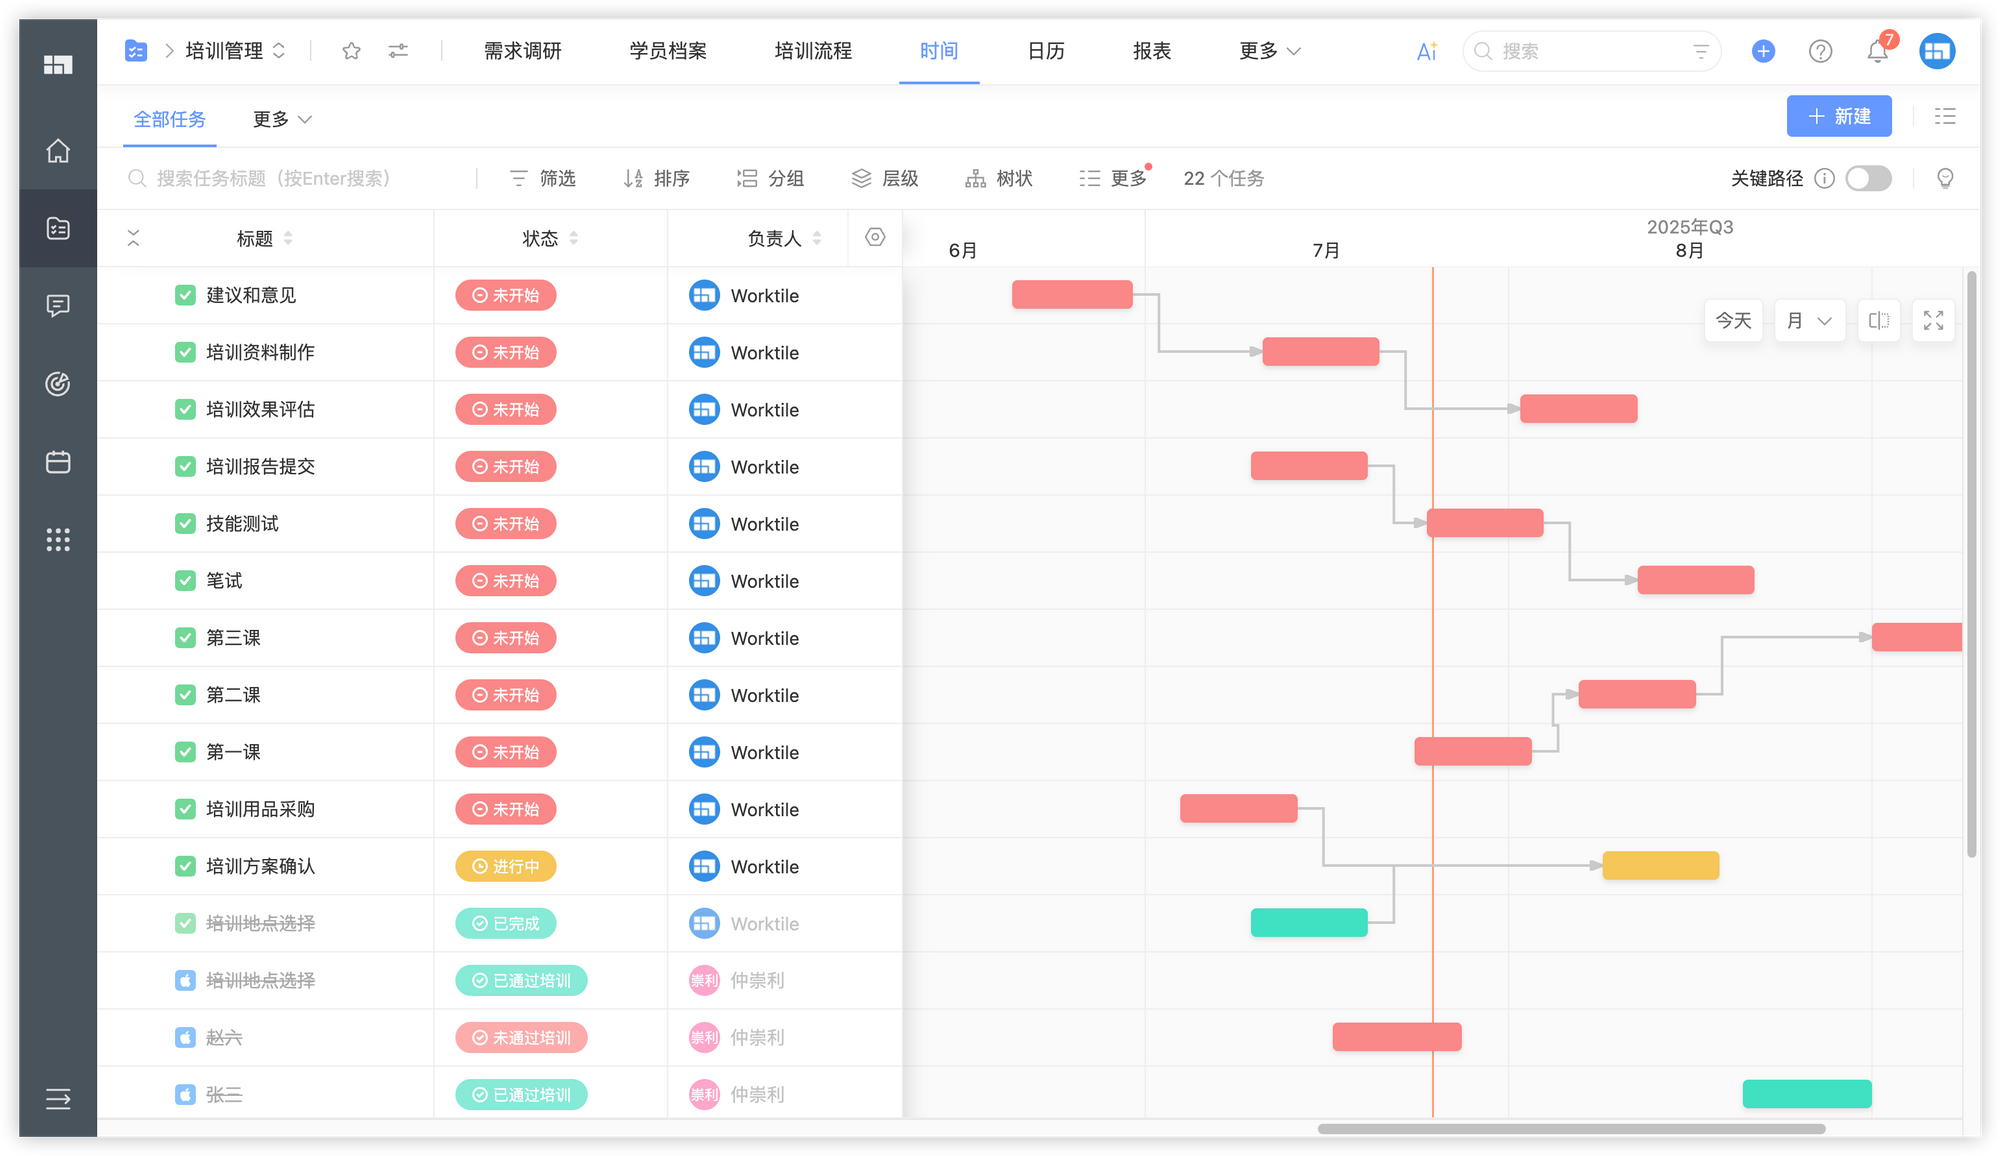Click the 新建 button
The image size is (2000, 1156).
[1838, 116]
